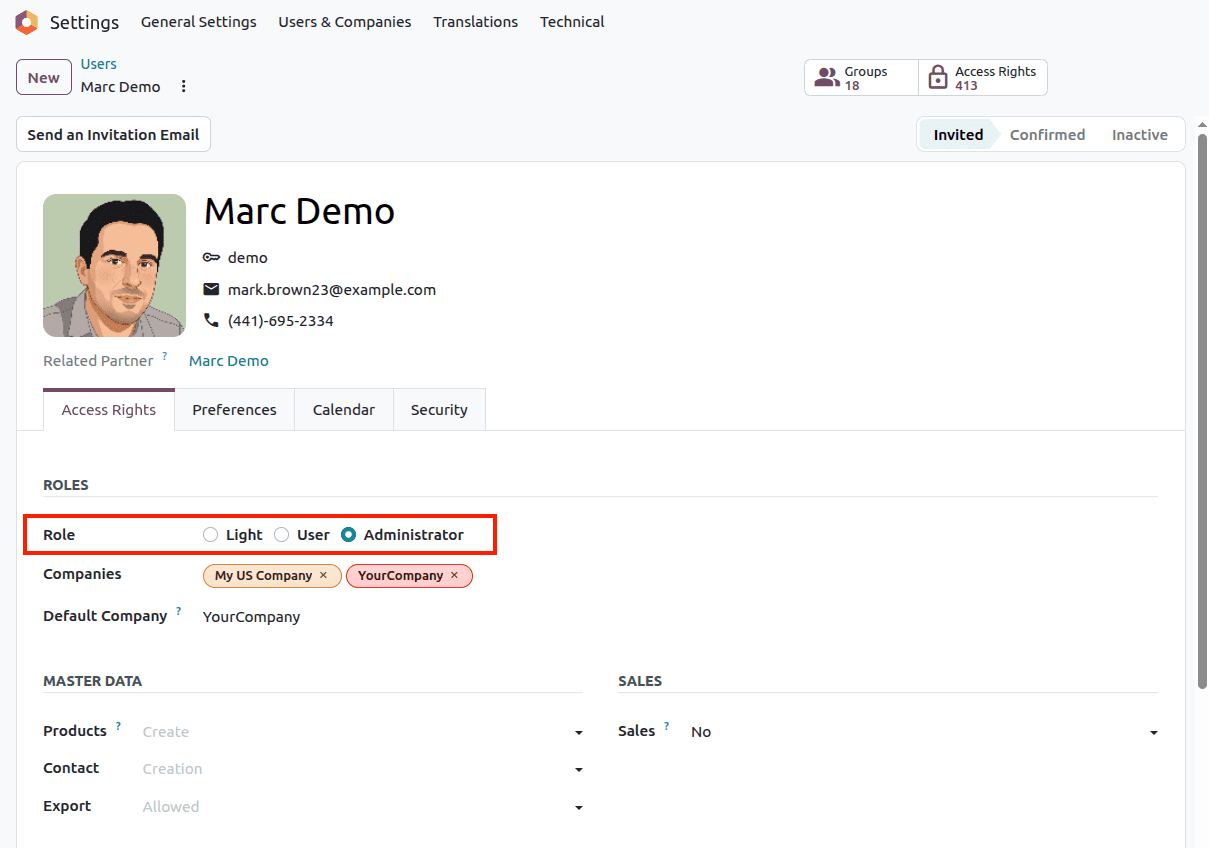This screenshot has width=1209, height=848.
Task: Set the status to Invited
Action: tap(958, 135)
